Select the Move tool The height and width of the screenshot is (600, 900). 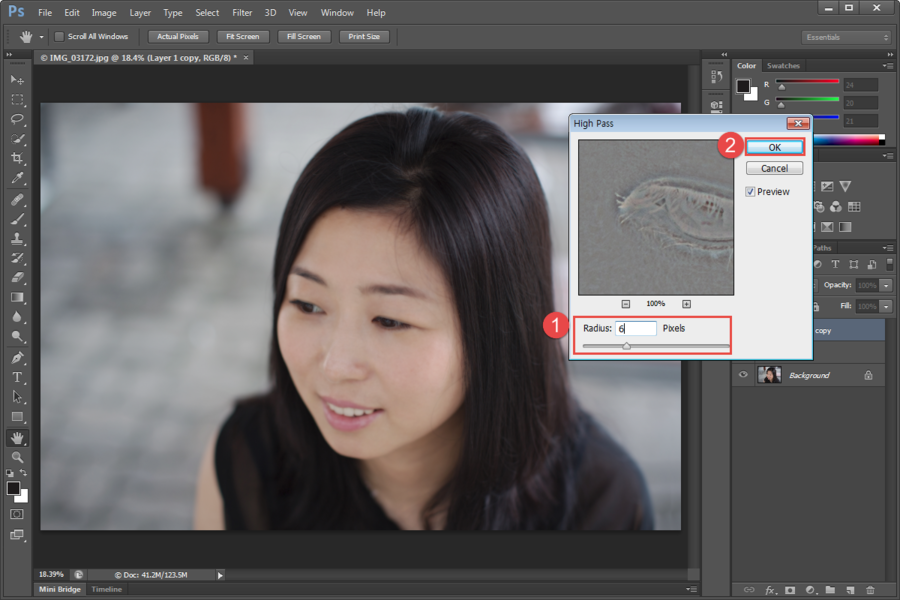pyautogui.click(x=17, y=80)
